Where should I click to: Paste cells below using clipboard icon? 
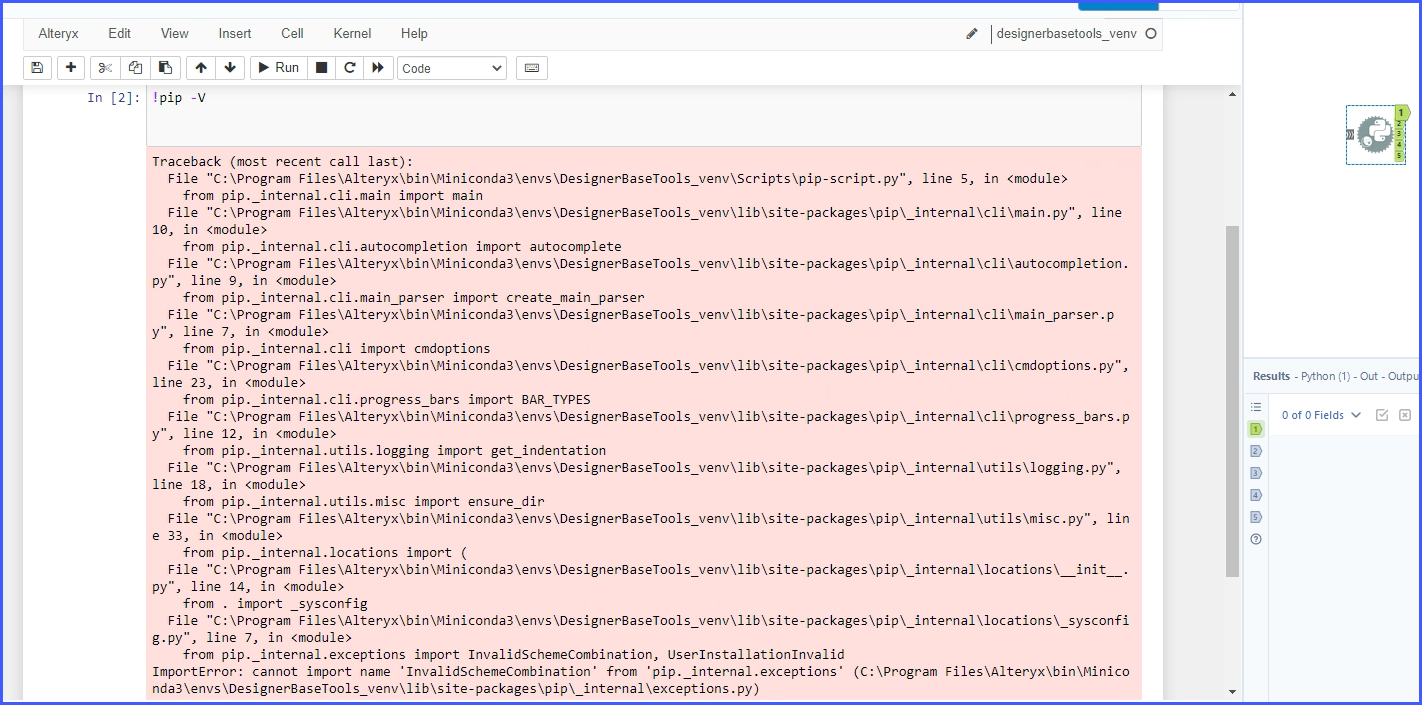(165, 68)
